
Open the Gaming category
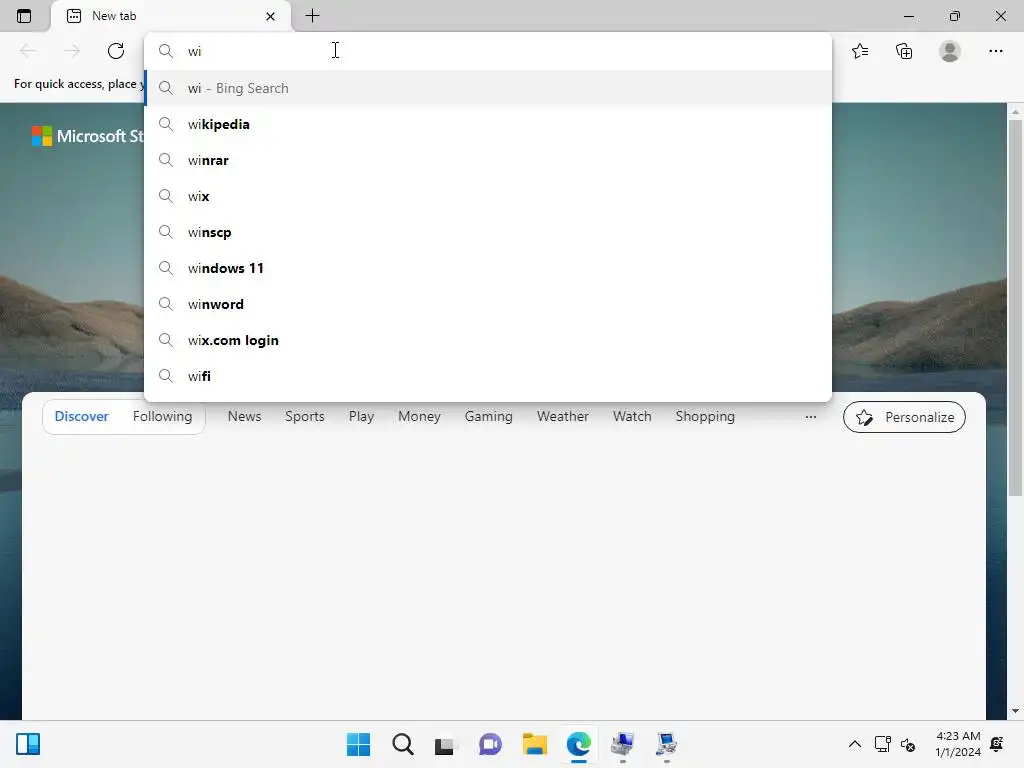pos(488,417)
